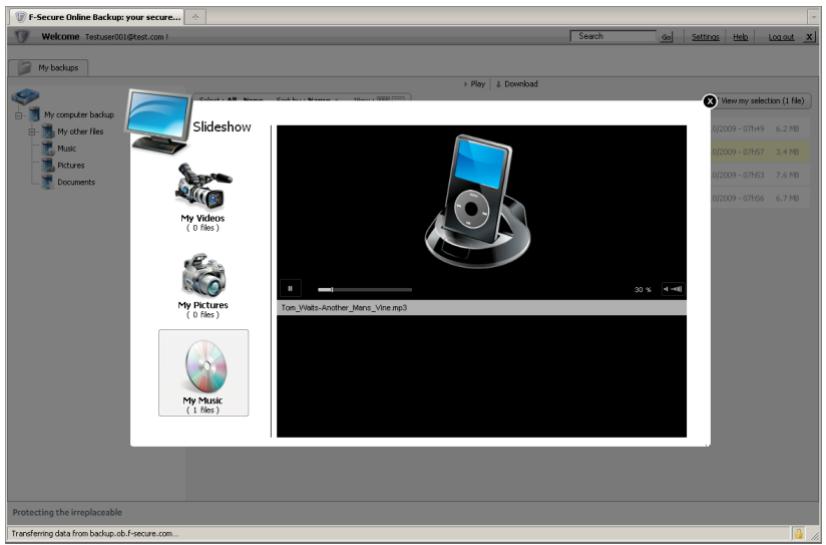Click the Go search button

point(666,37)
